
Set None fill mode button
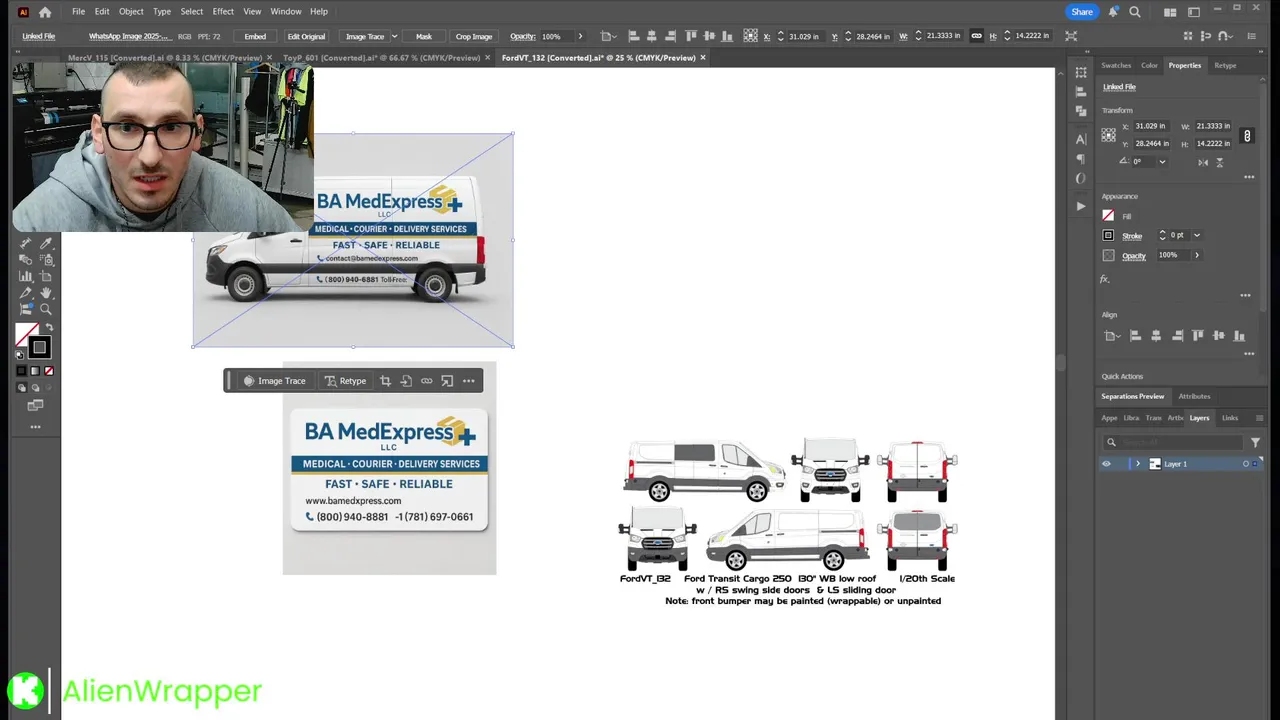49,371
